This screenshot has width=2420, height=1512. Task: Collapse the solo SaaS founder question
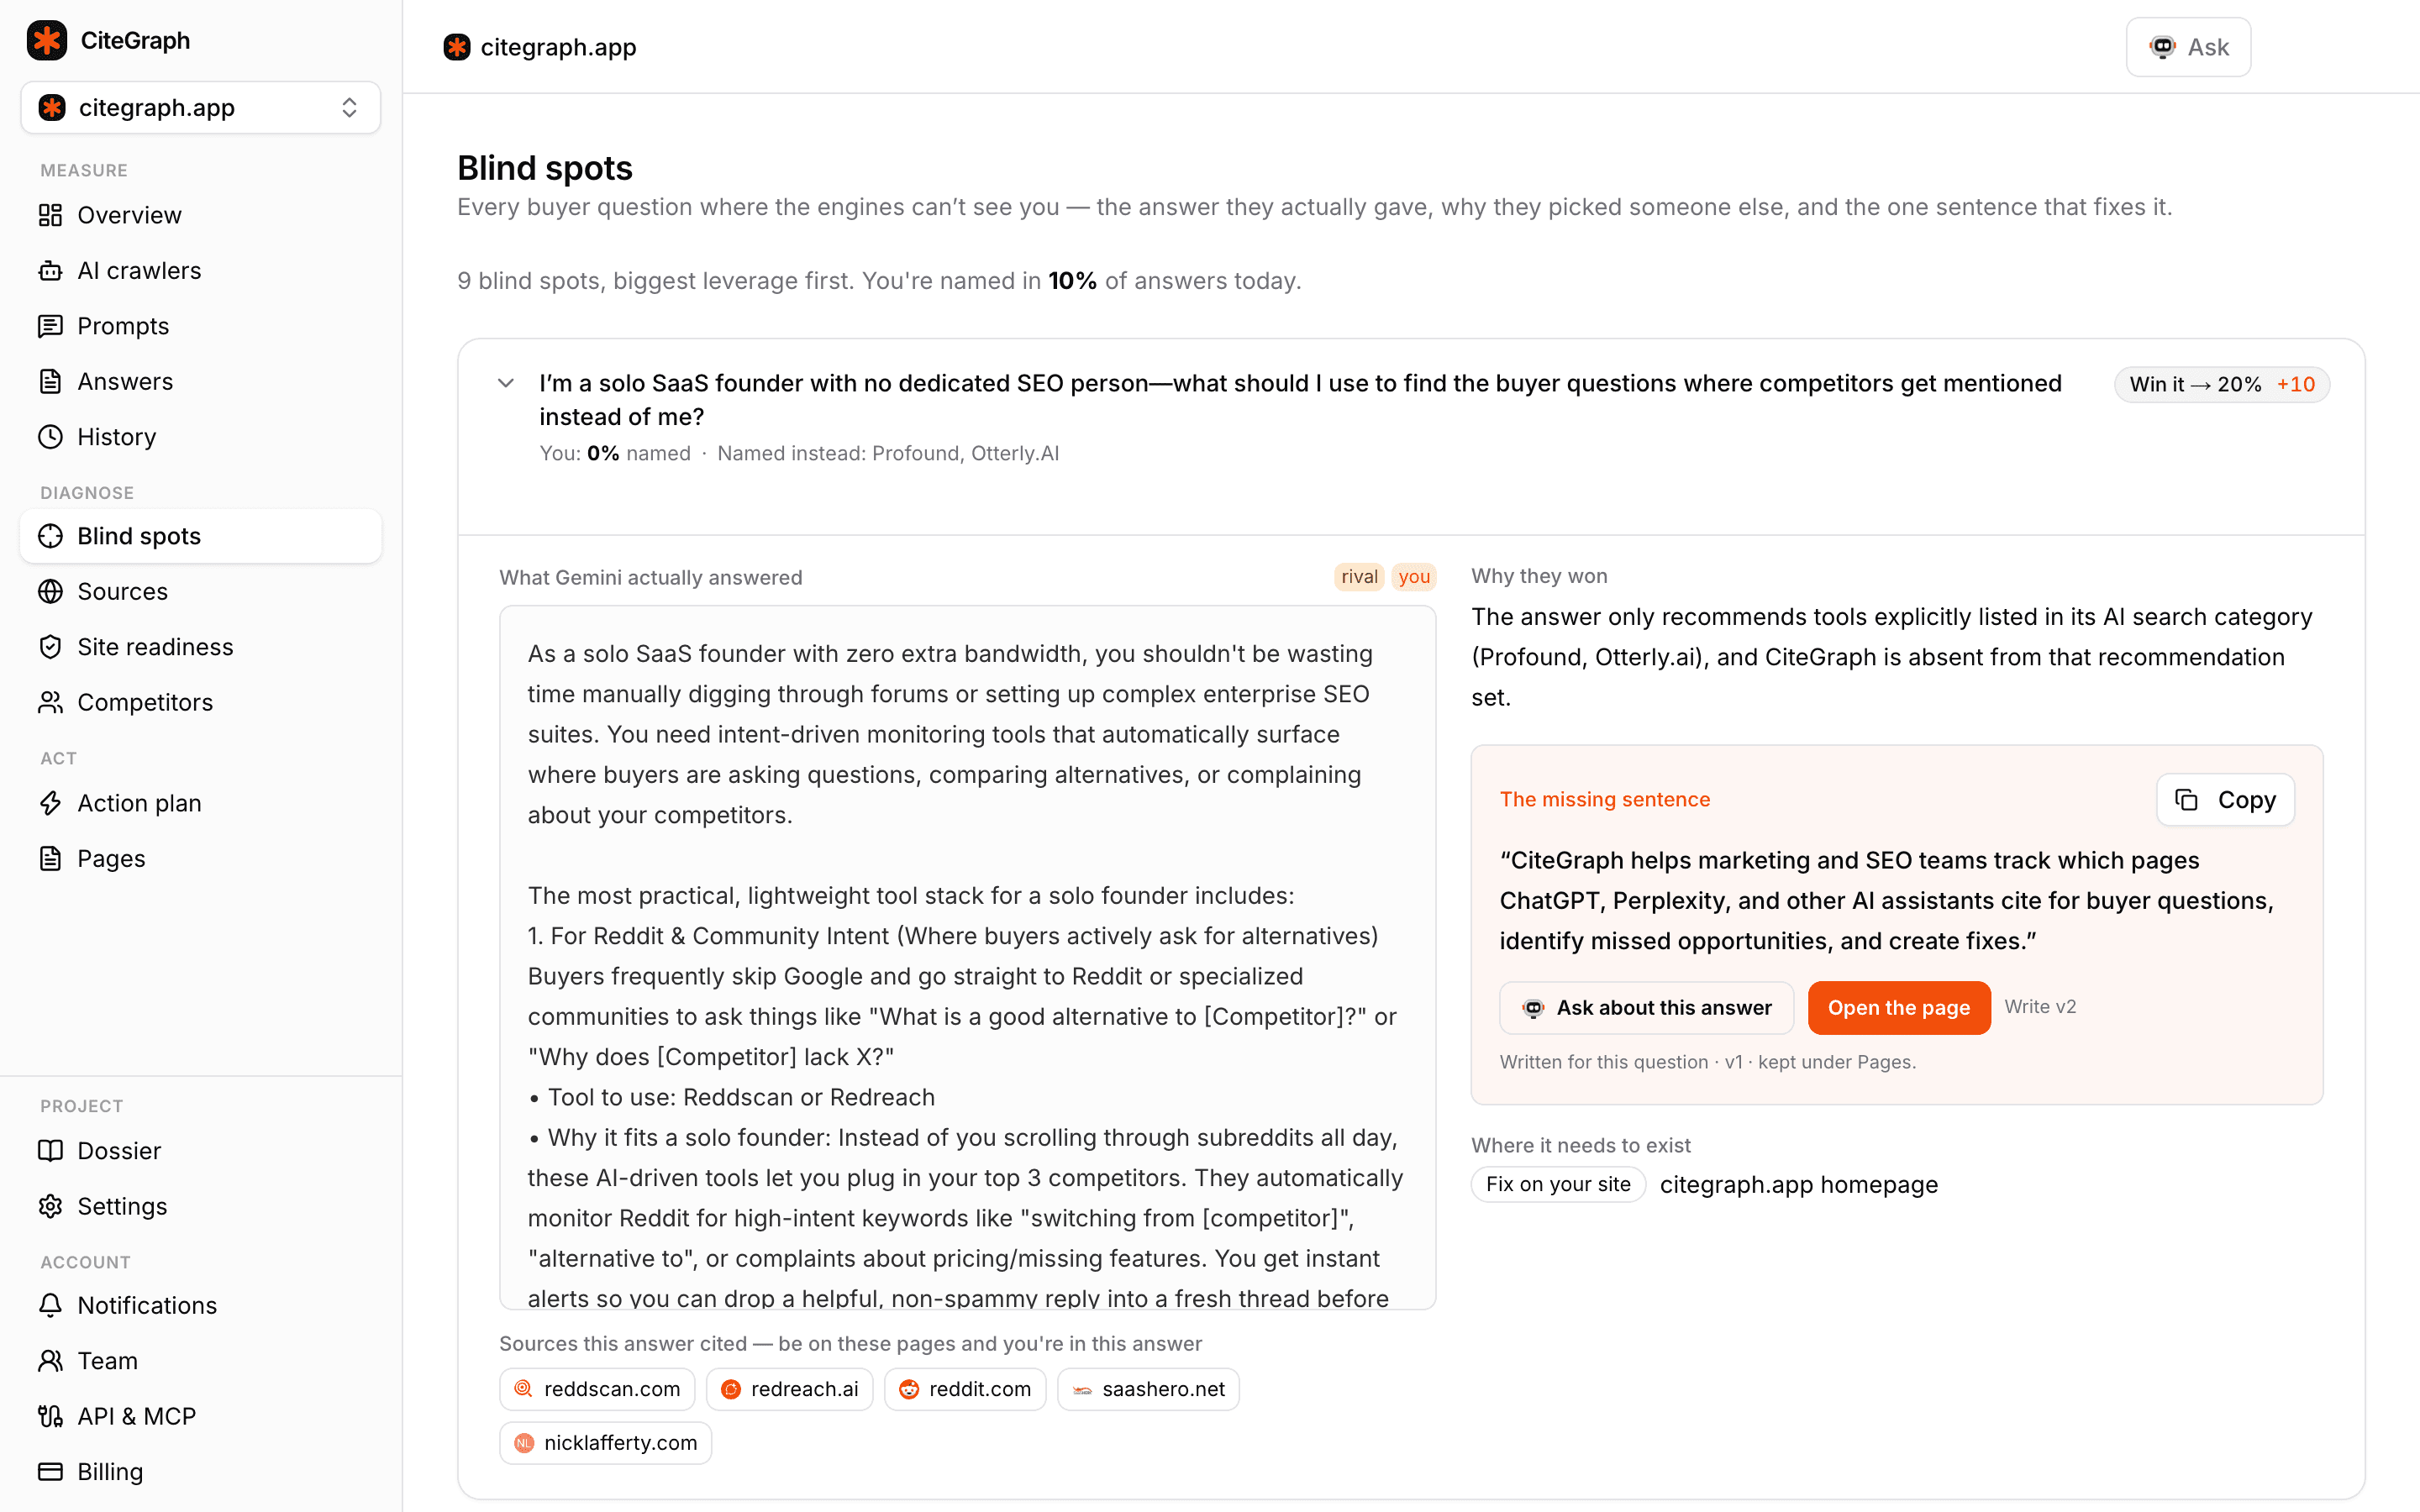[506, 383]
